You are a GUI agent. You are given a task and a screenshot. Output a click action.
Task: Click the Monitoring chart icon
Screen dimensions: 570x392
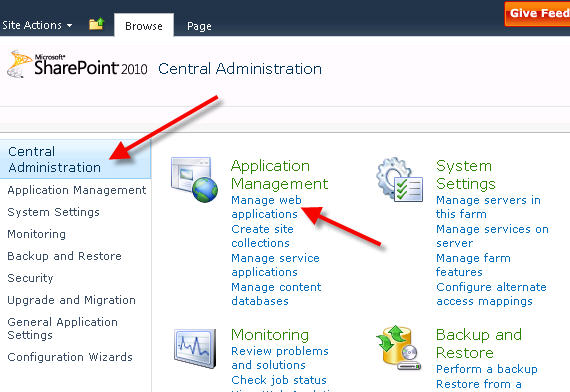point(195,348)
